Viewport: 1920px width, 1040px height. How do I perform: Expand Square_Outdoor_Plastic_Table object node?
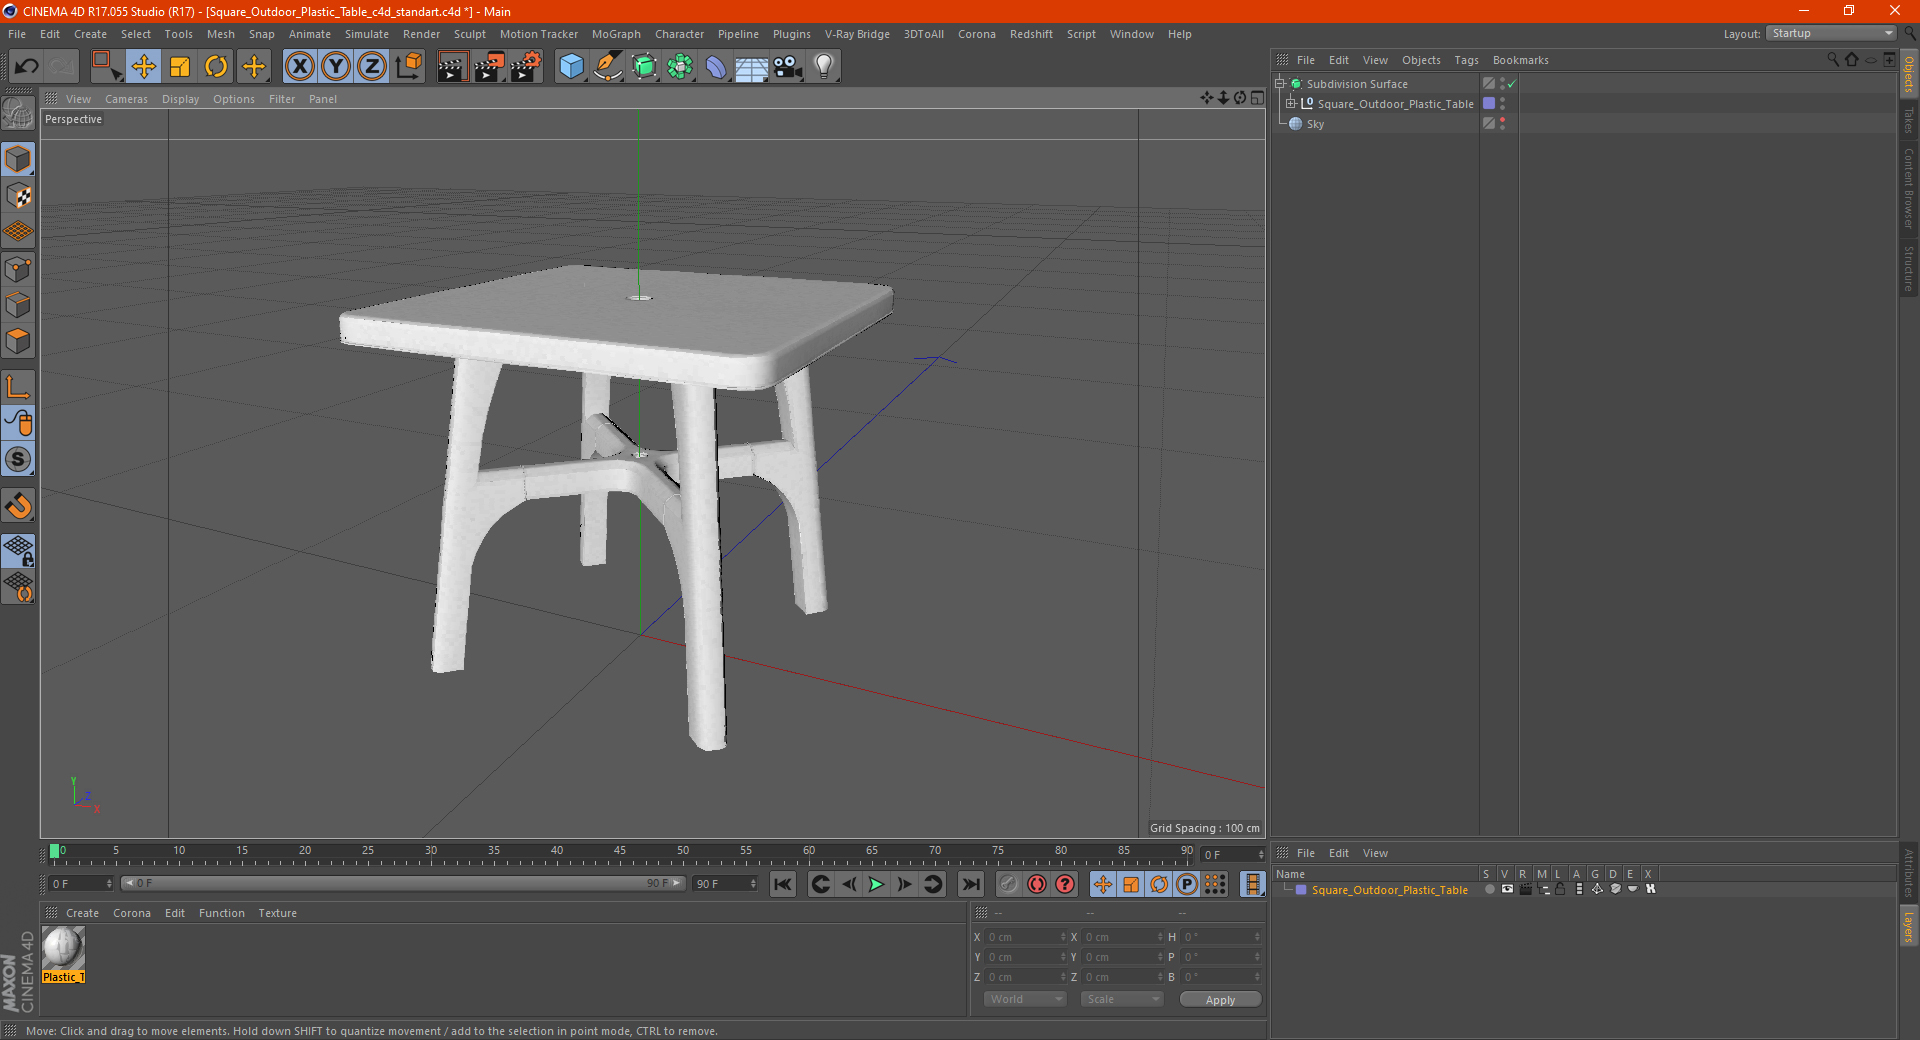pyautogui.click(x=1290, y=104)
